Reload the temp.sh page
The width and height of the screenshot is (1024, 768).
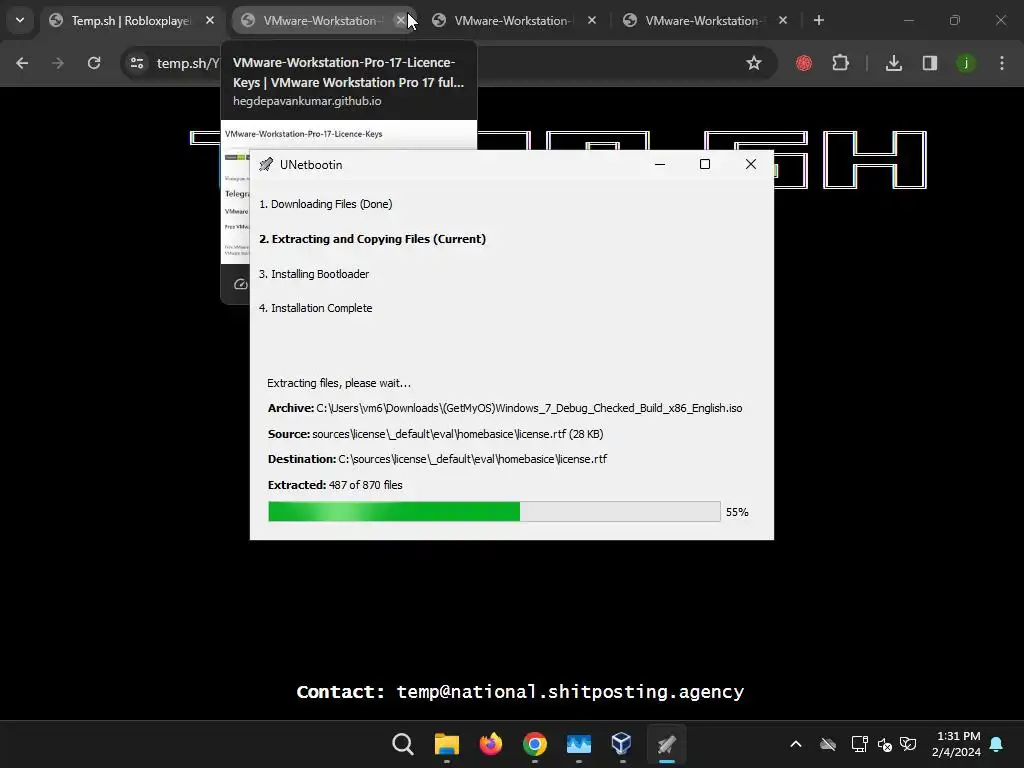click(x=94, y=63)
